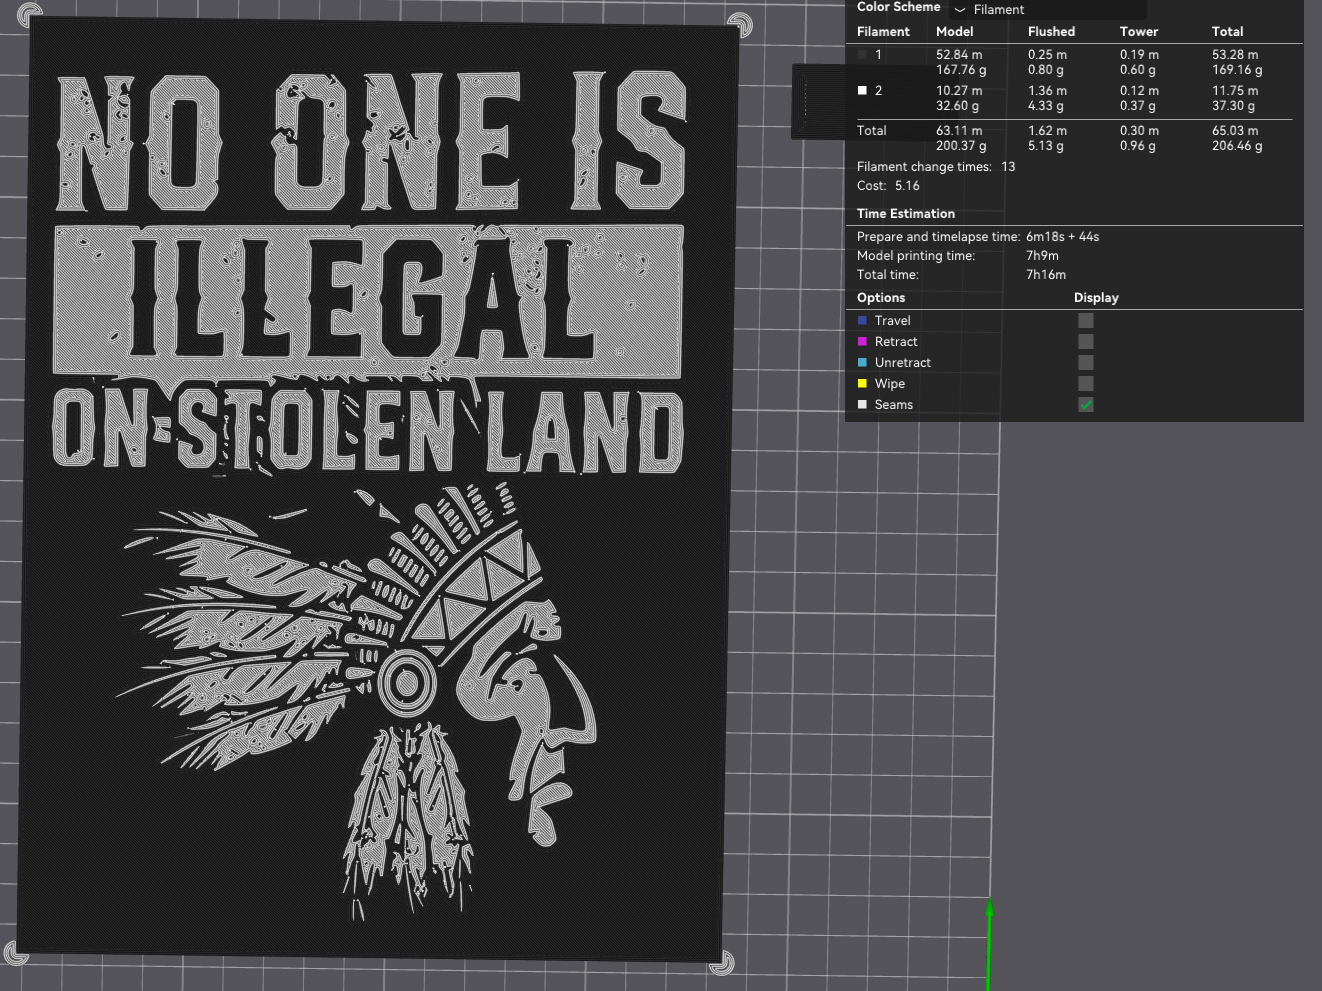Select the Travel option label
The height and width of the screenshot is (991, 1322).
point(892,321)
